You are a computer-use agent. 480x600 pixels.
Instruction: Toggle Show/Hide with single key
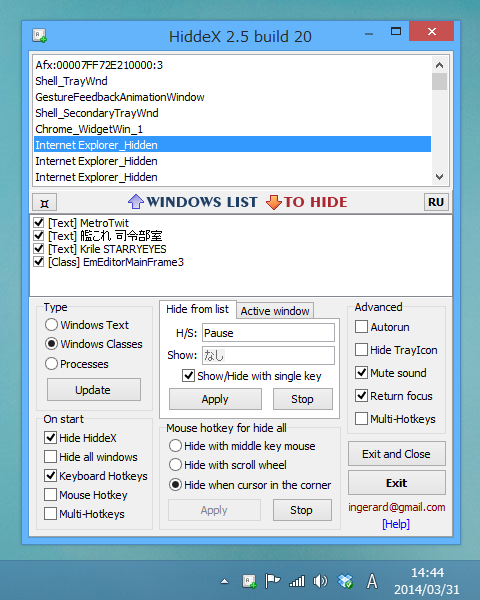click(x=252, y=376)
